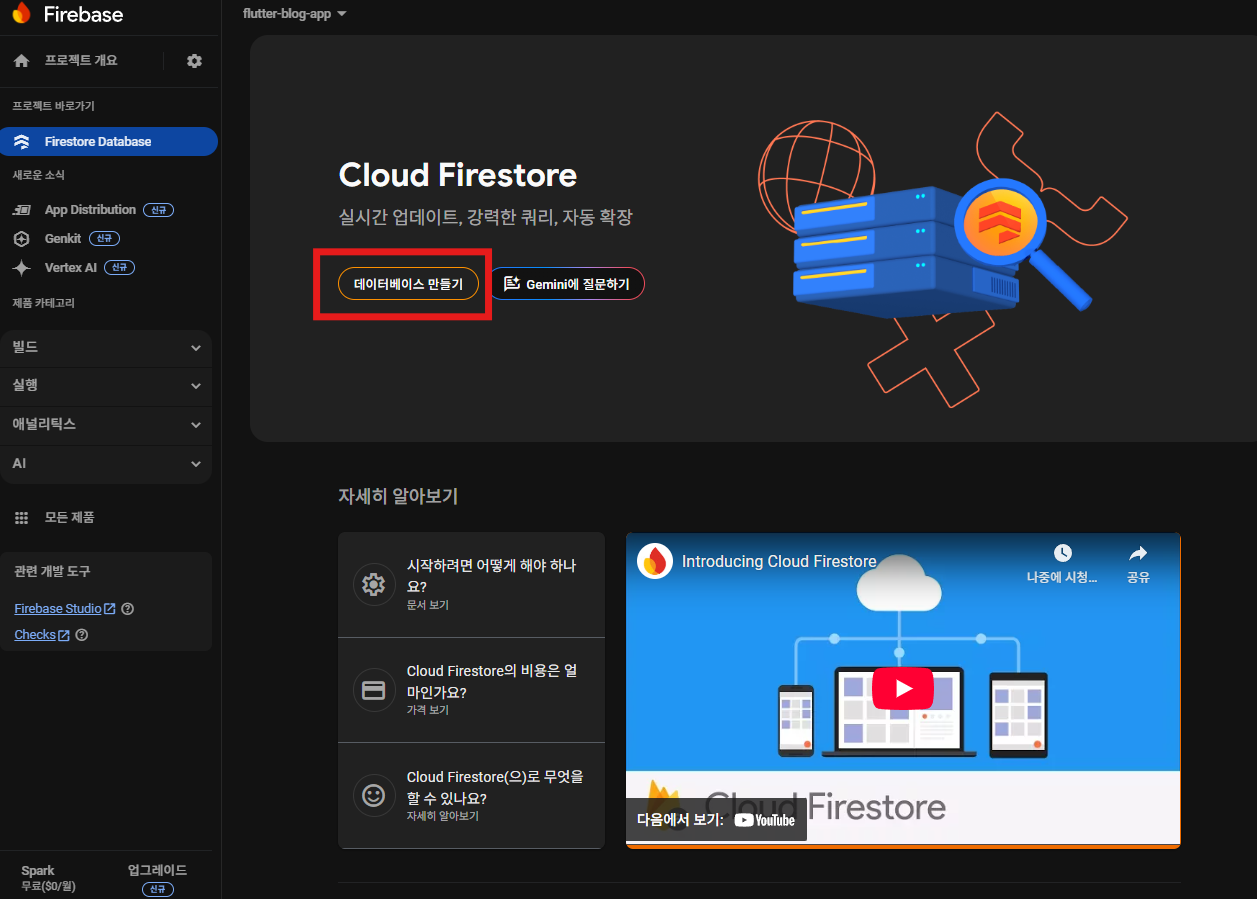
Task: Expand the 실행 category
Action: pyautogui.click(x=106, y=386)
